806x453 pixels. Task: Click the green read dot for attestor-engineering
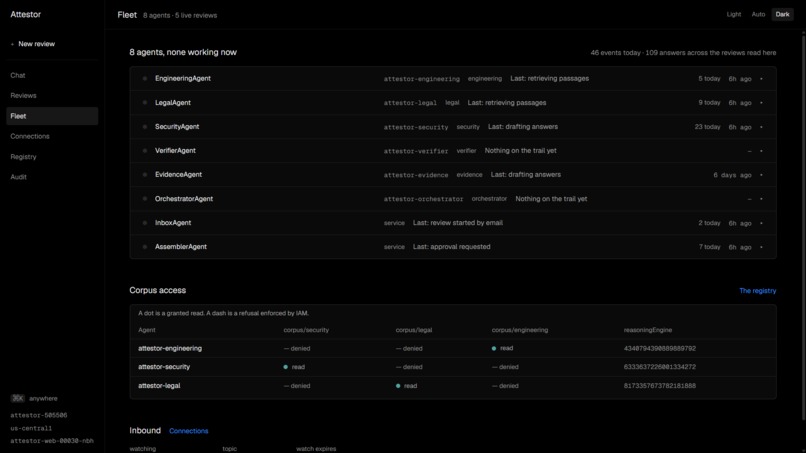tap(494, 349)
